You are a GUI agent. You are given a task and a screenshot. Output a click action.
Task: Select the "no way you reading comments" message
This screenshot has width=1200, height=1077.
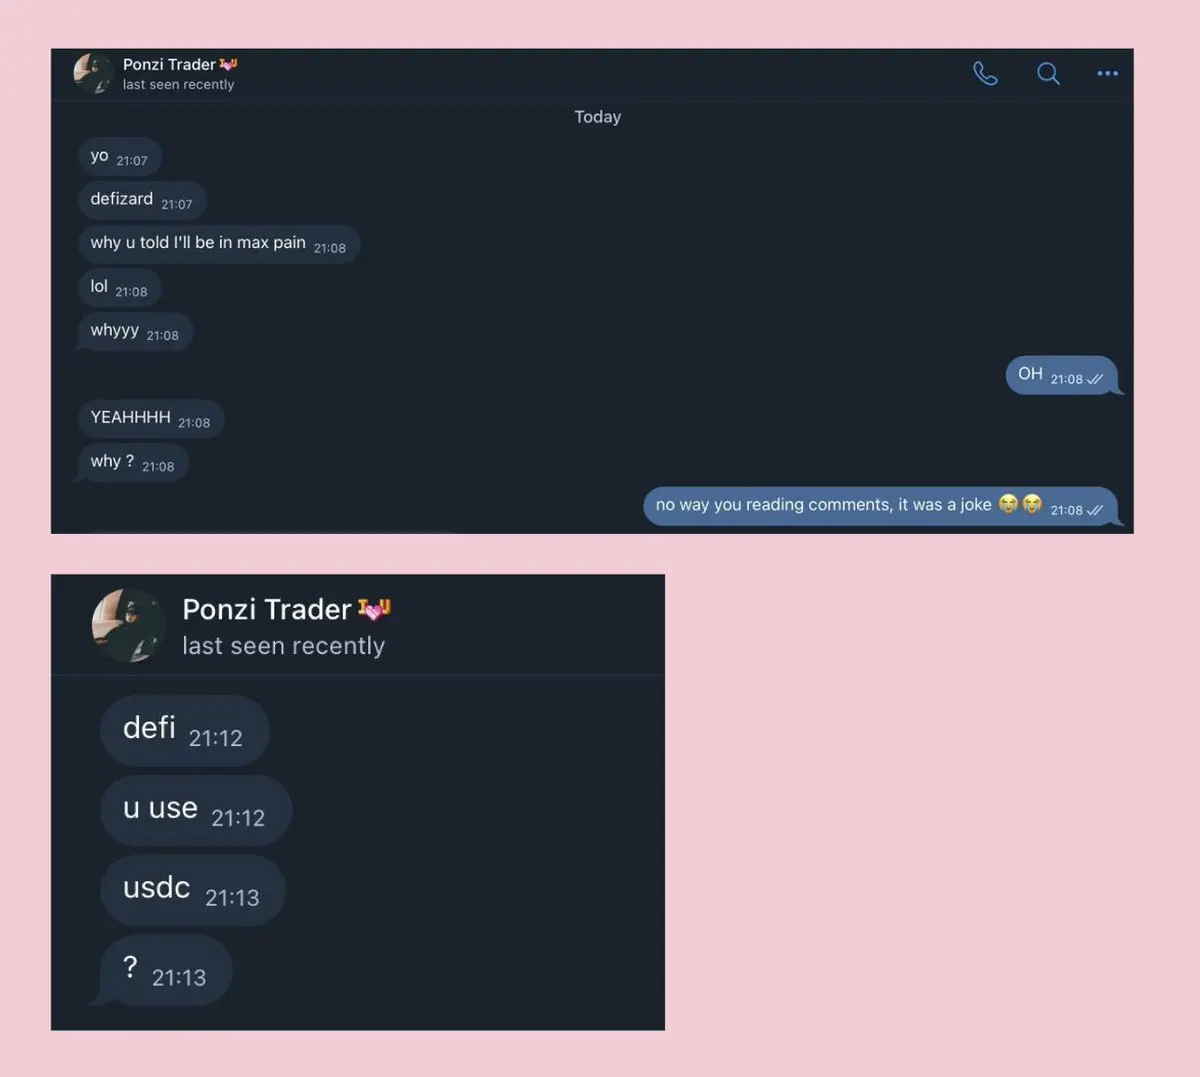tap(881, 506)
